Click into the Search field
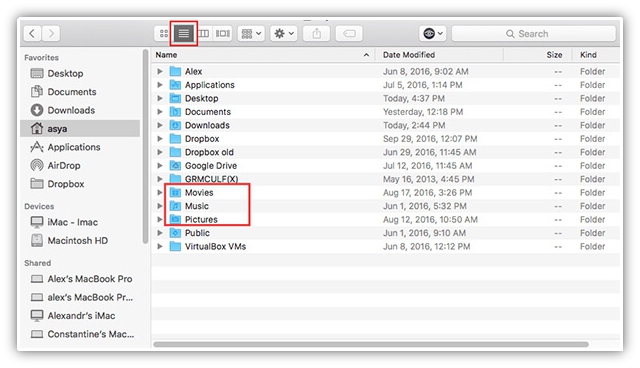Viewport: 640px width, 368px height. pos(533,33)
